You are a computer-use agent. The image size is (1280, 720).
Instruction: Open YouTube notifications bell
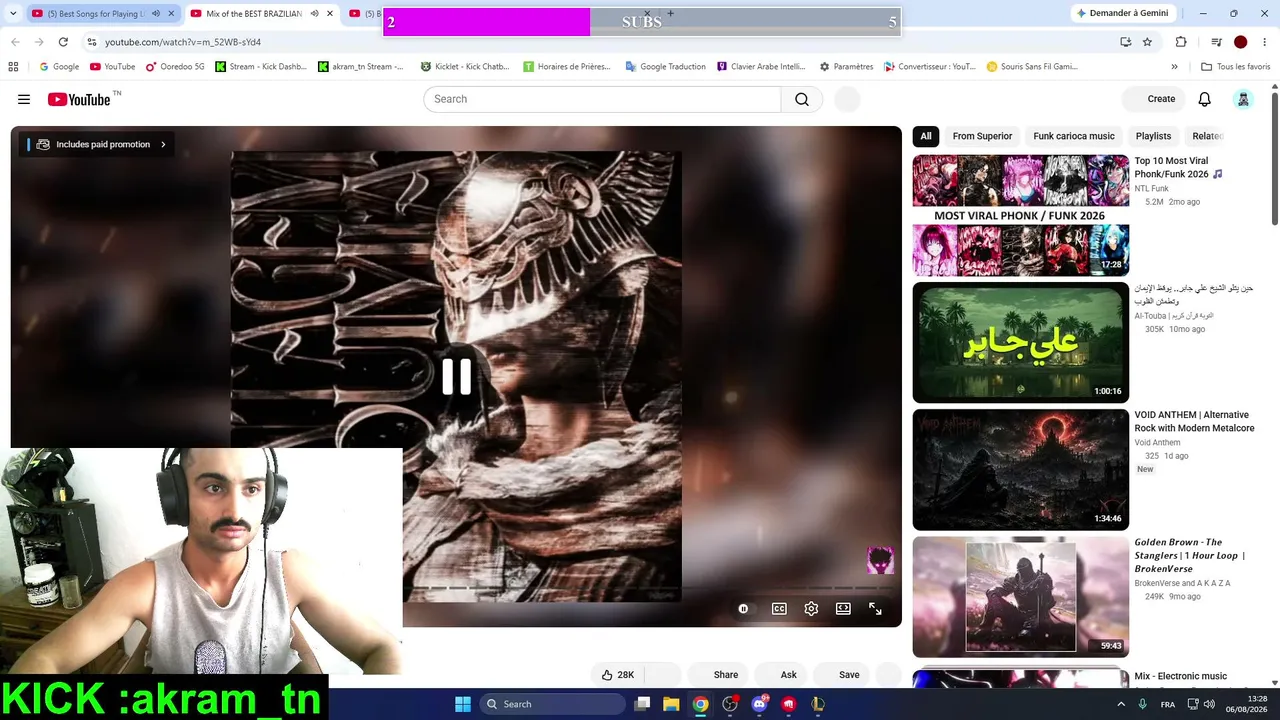click(x=1205, y=99)
